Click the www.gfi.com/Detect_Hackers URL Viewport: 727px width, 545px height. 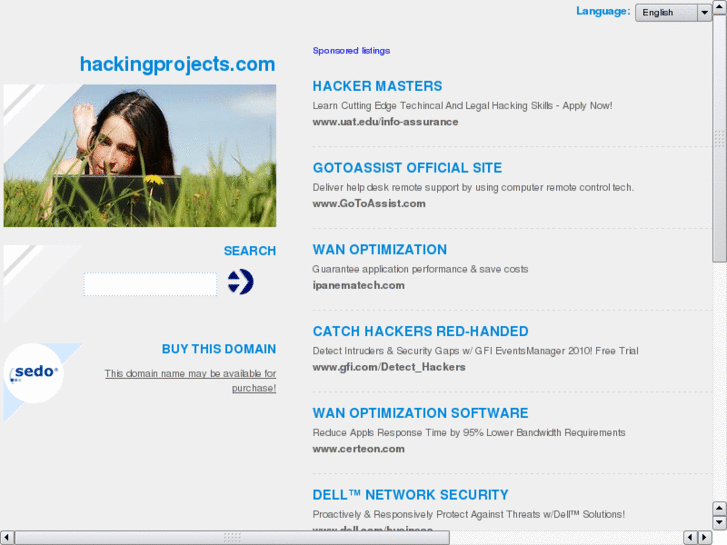click(389, 367)
